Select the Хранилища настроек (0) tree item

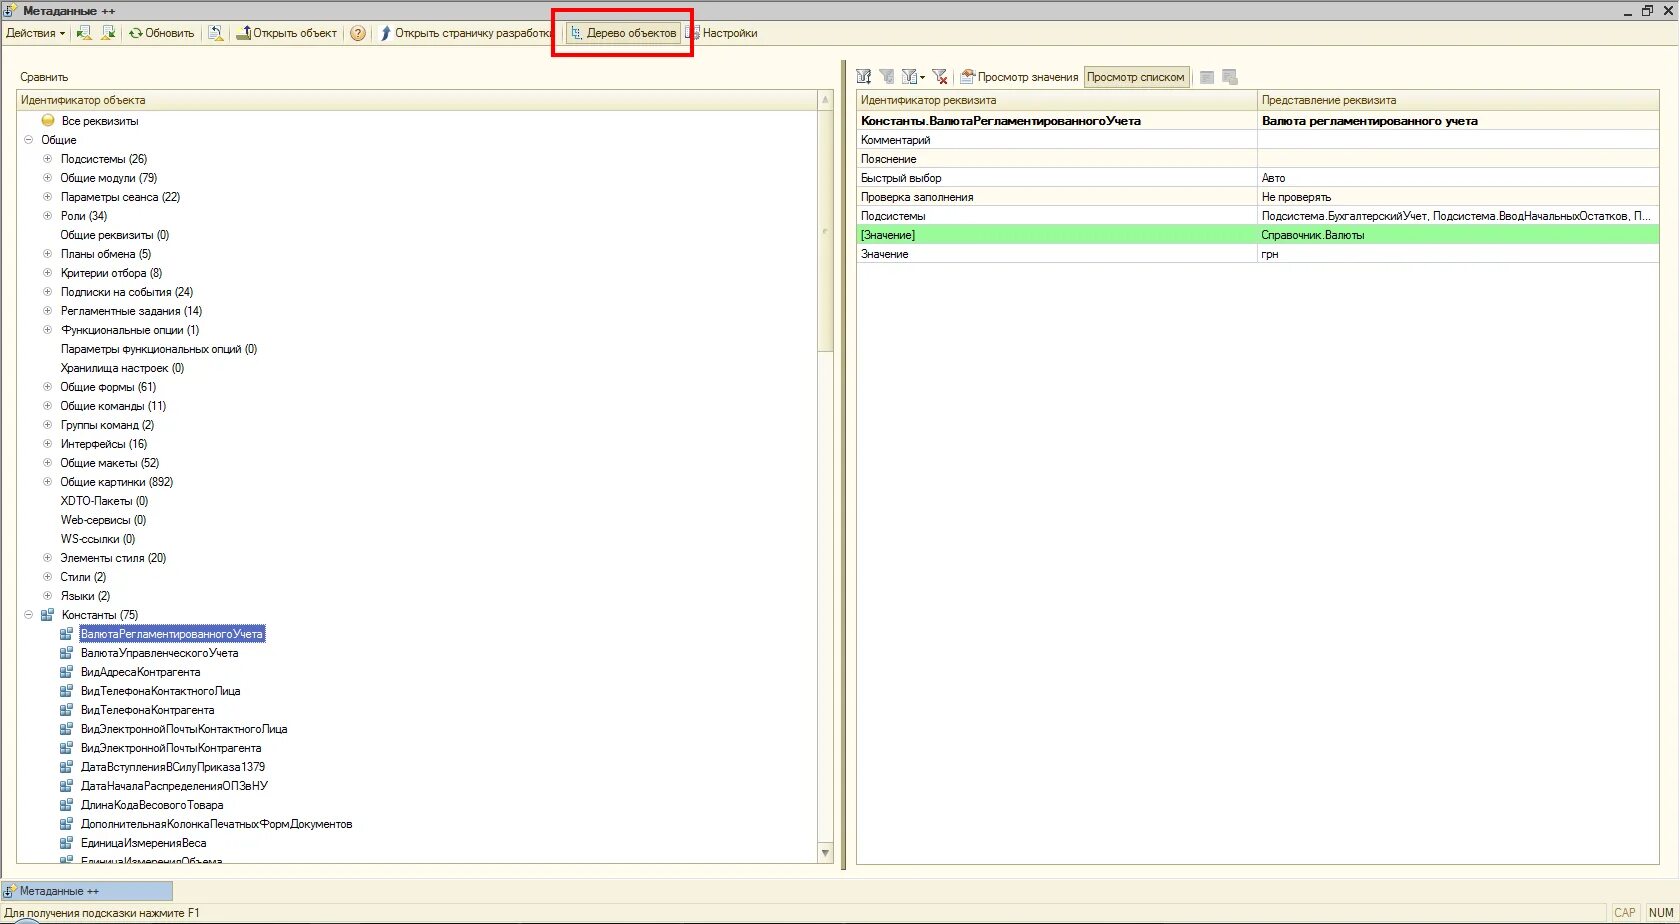[x=122, y=368]
